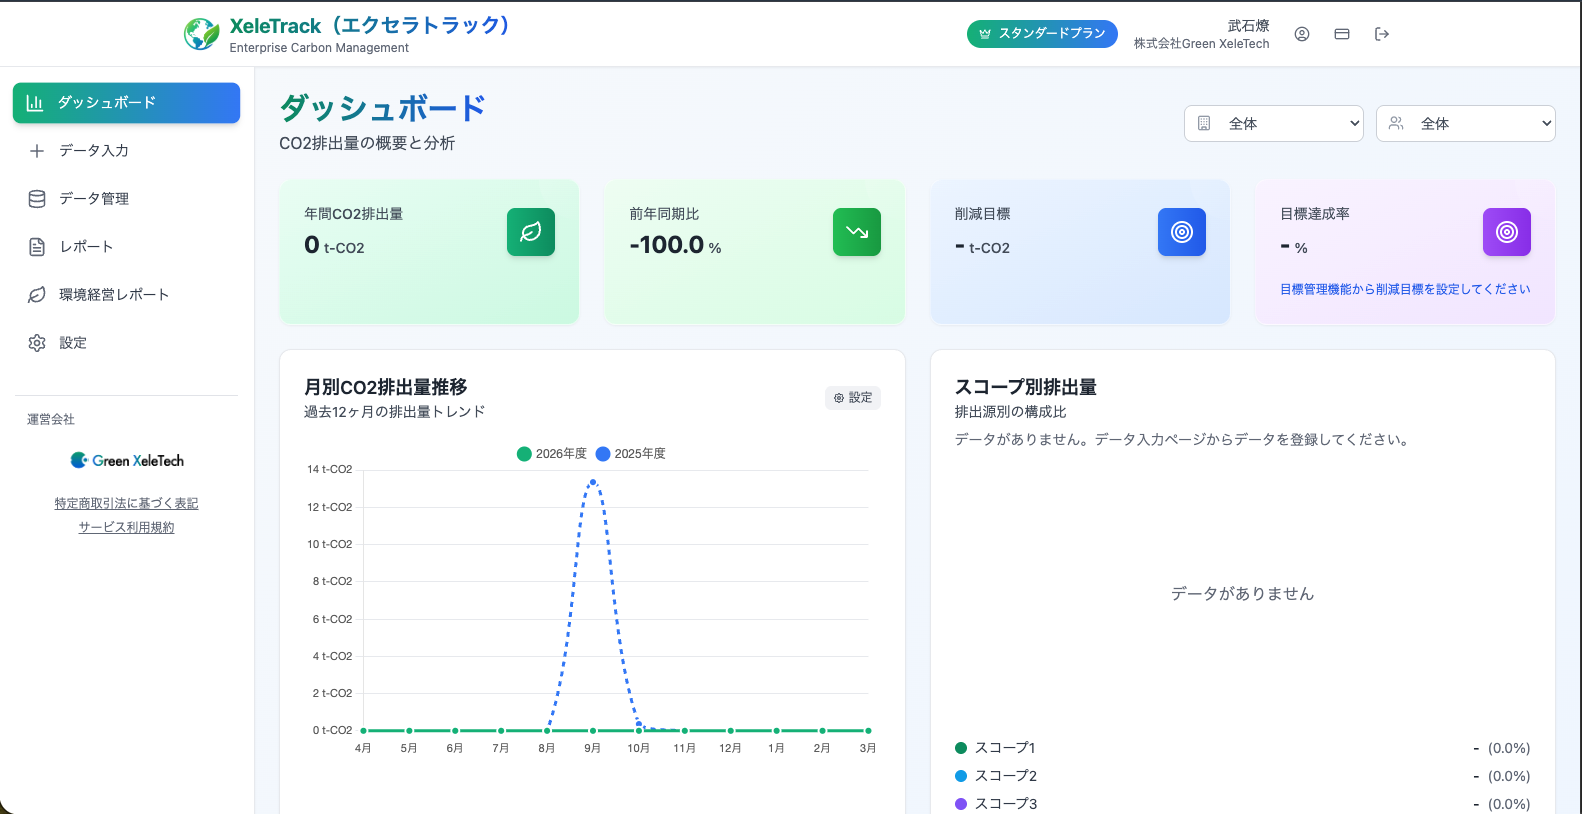Click the Green XeleTech company logo
Image resolution: width=1582 pixels, height=814 pixels.
127,460
